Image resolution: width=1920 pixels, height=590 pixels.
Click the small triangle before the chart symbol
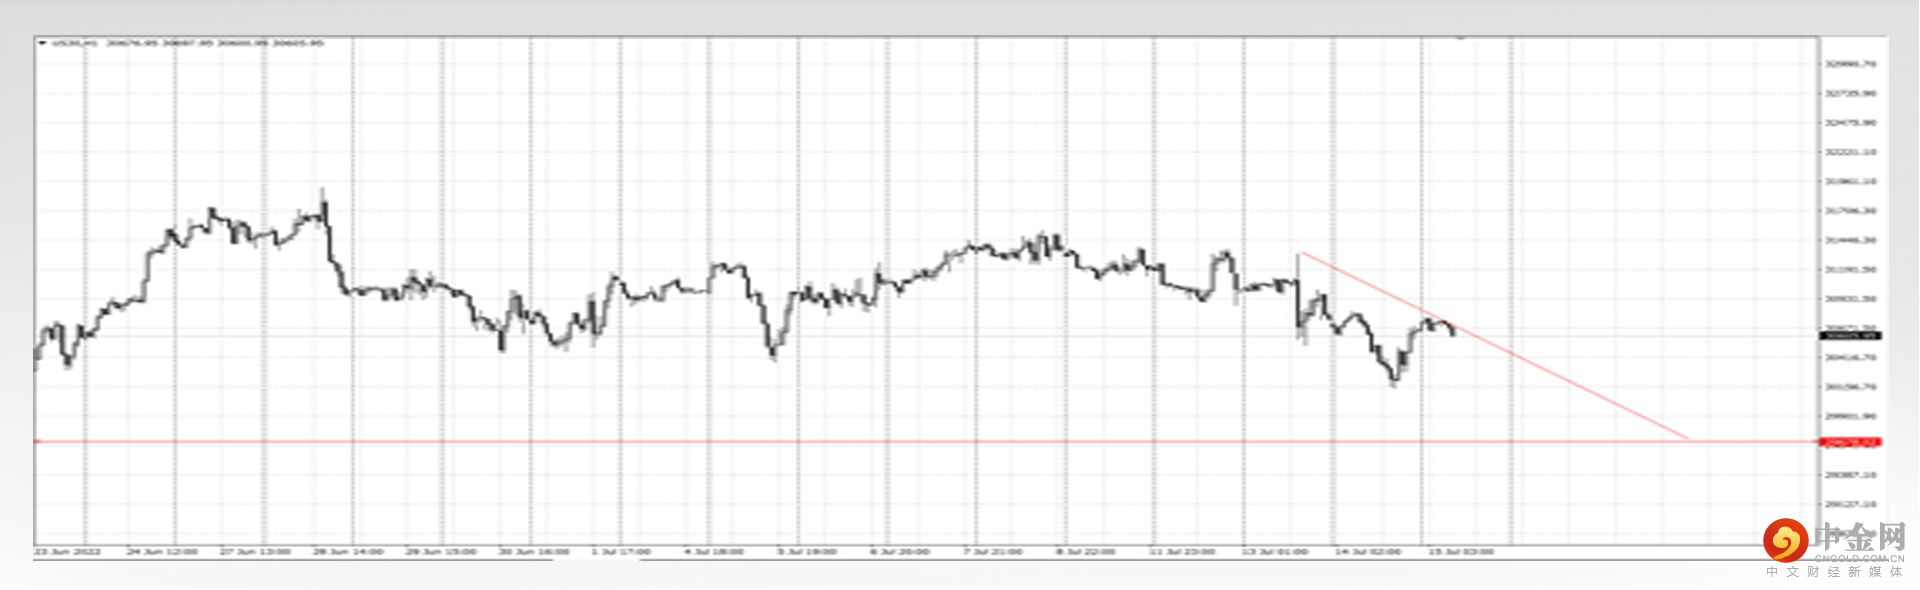click(x=42, y=43)
